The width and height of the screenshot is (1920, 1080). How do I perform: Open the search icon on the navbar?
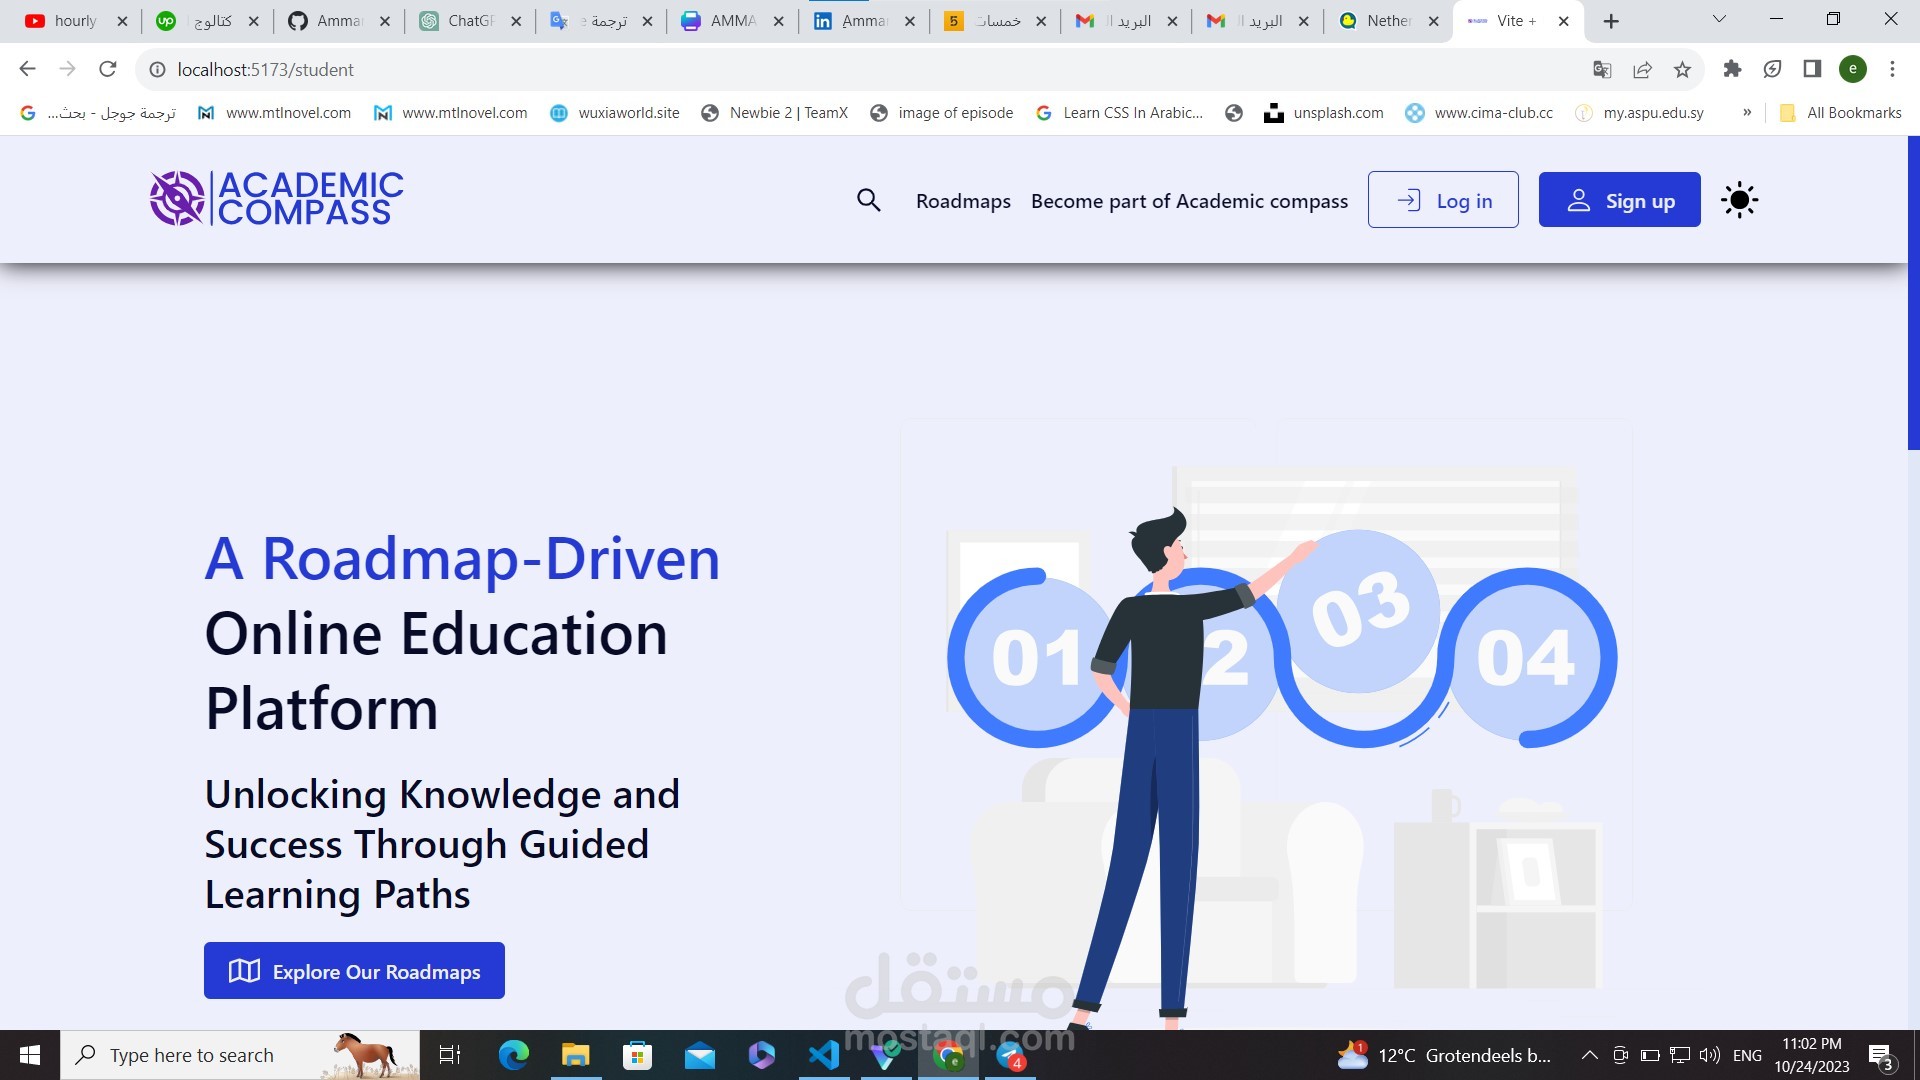(x=868, y=200)
